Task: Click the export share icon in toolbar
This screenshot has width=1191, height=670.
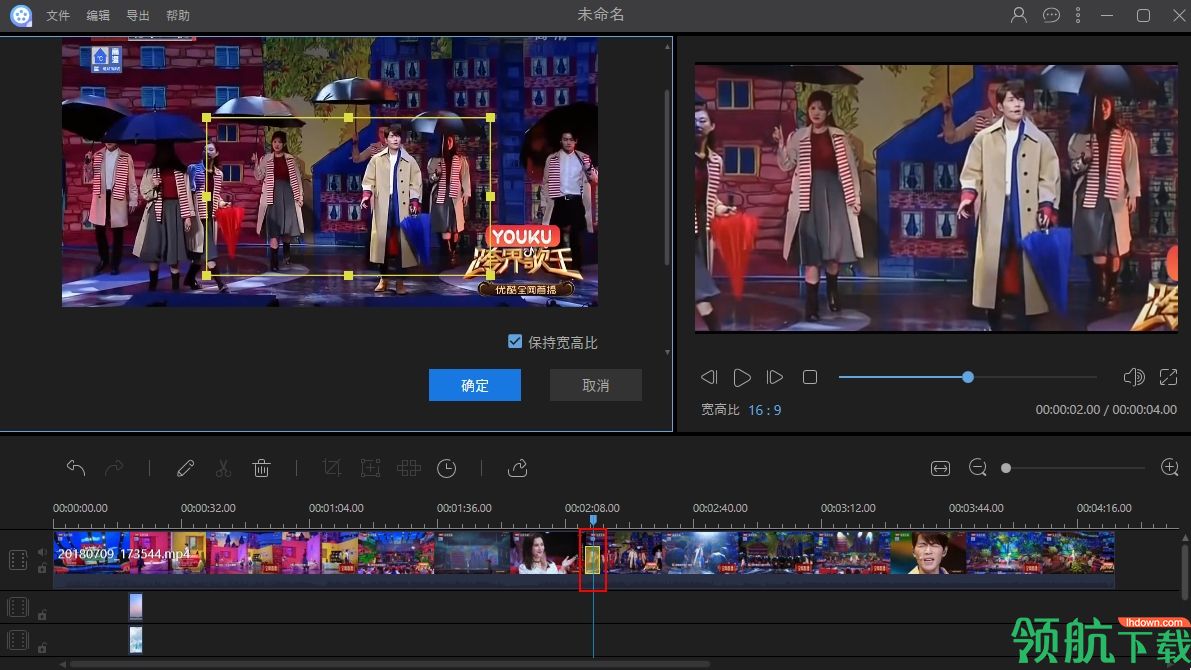Action: tap(517, 468)
